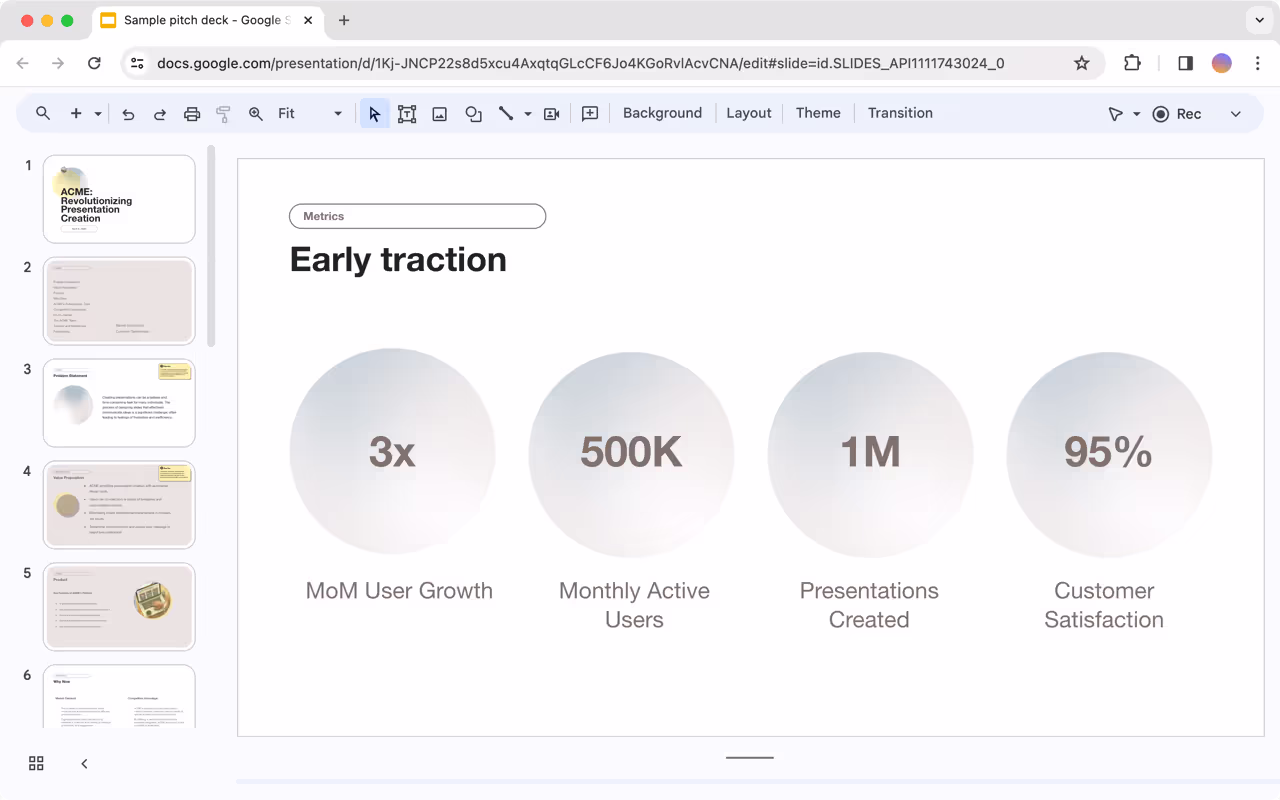Select the shape tool icon
Screen dimensions: 1280x800
tap(473, 114)
